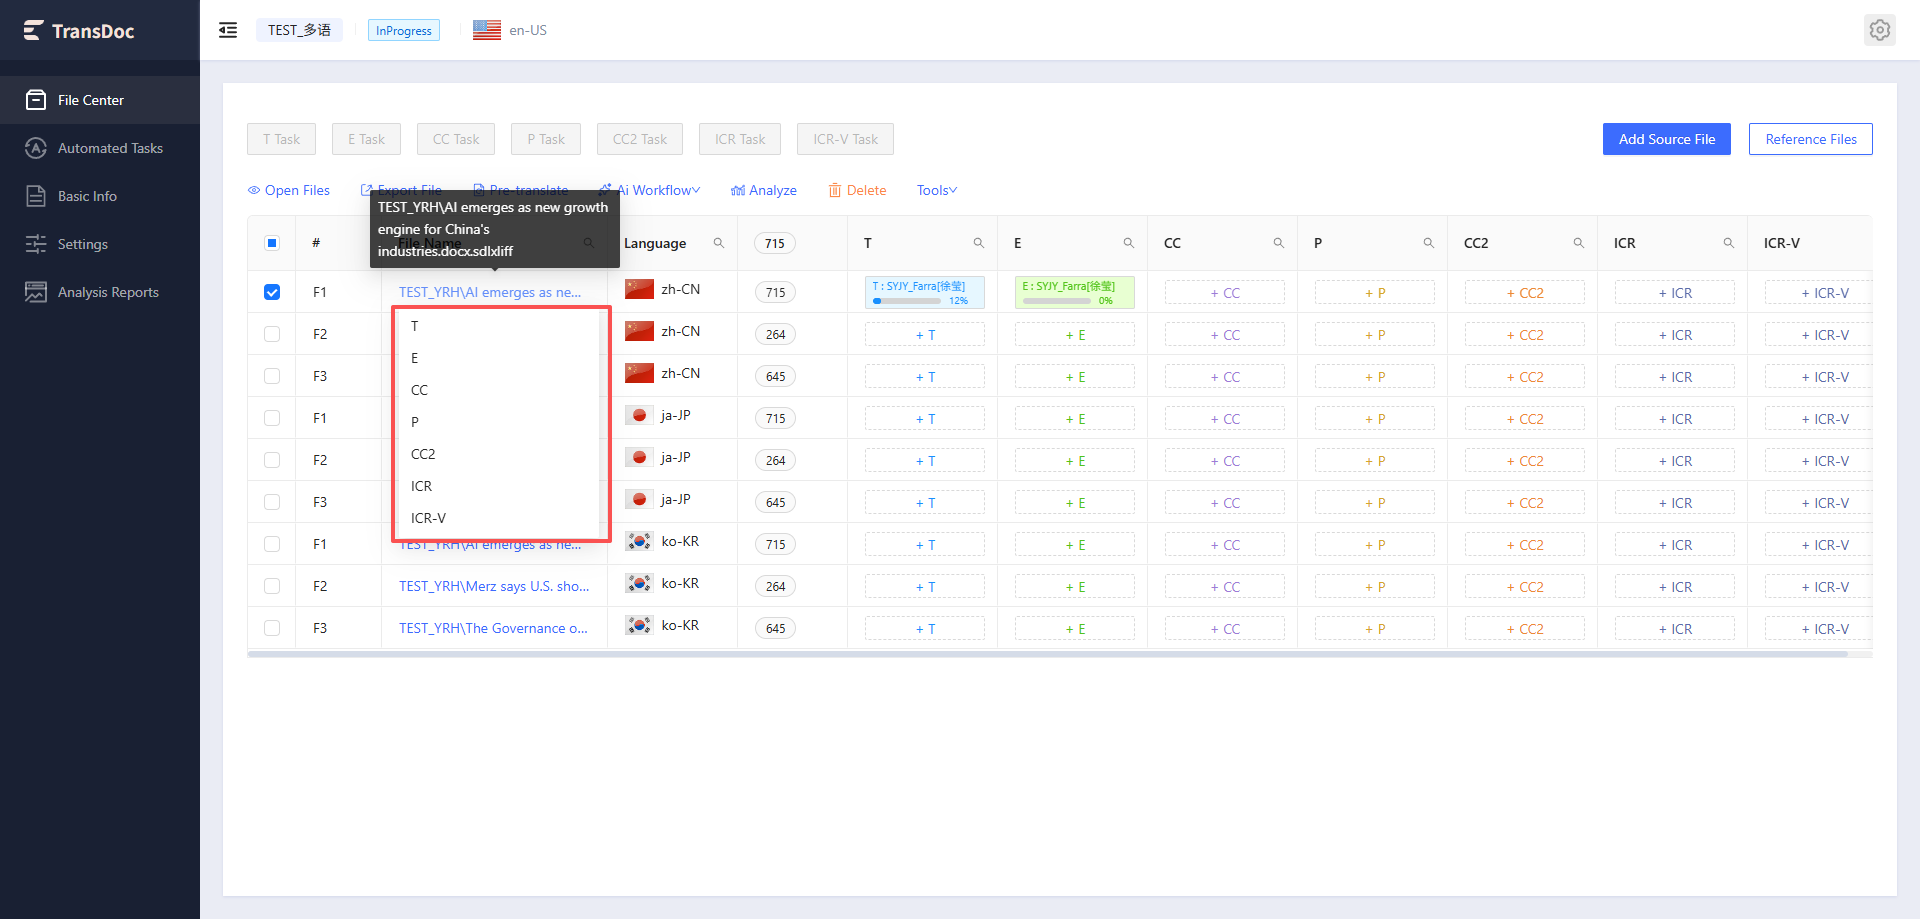1920x919 pixels.
Task: Open TEST_YRH\Merz says U.S. file link
Action: [x=494, y=586]
